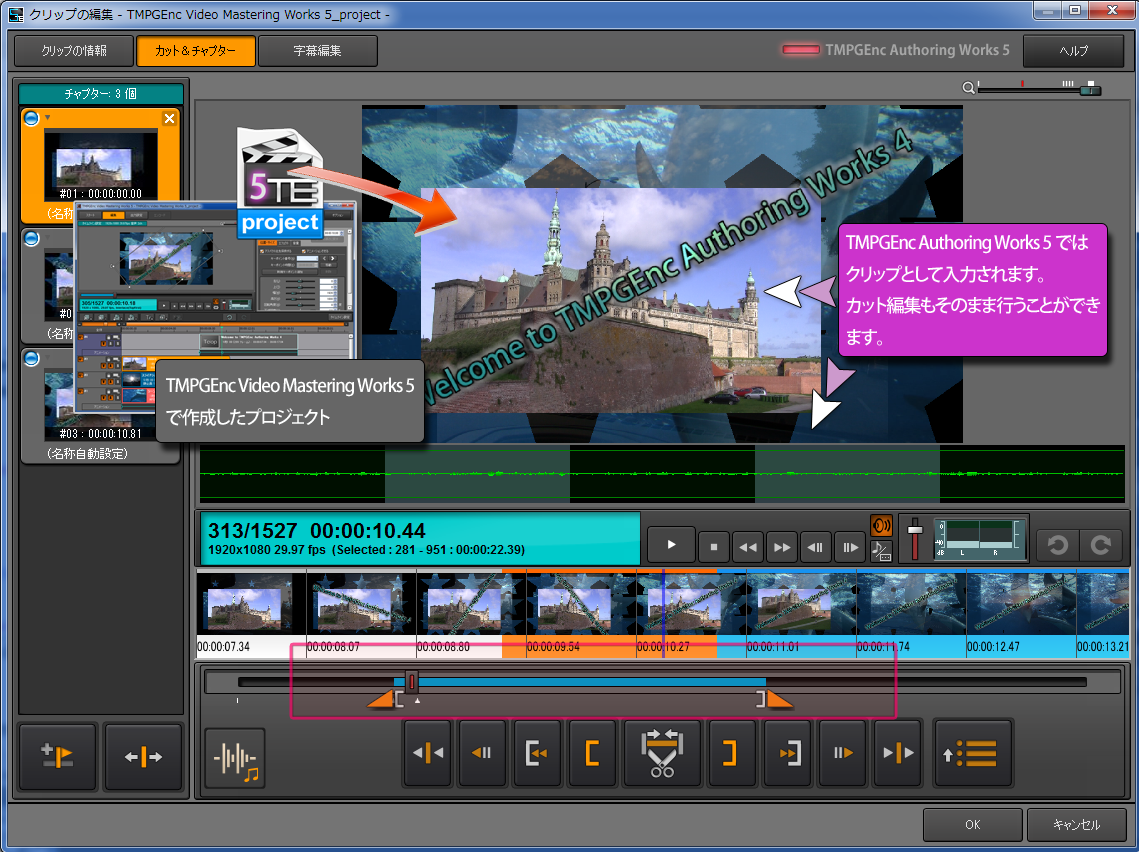Switch to the 字幕編集 tab

318,50
